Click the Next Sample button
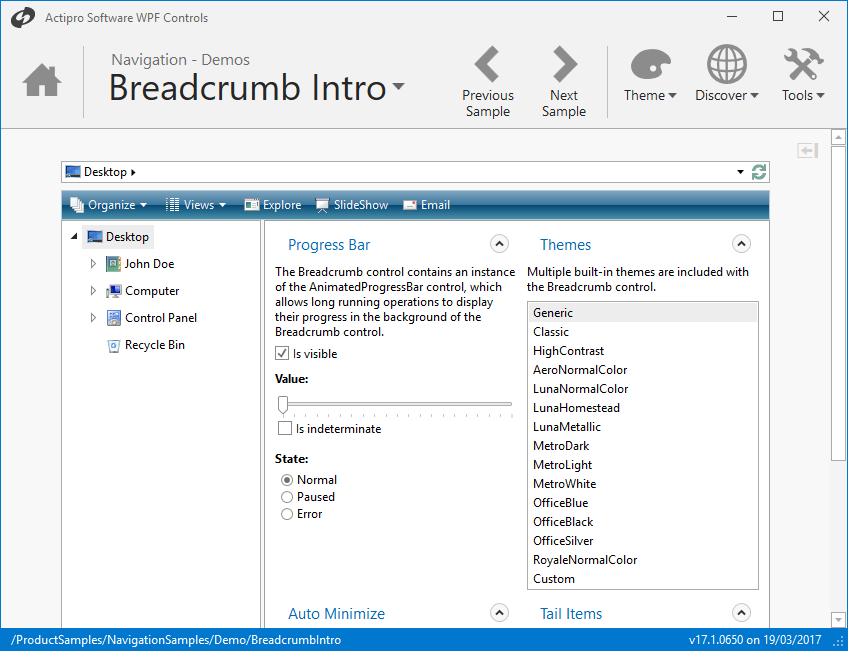848x651 pixels. (x=563, y=80)
